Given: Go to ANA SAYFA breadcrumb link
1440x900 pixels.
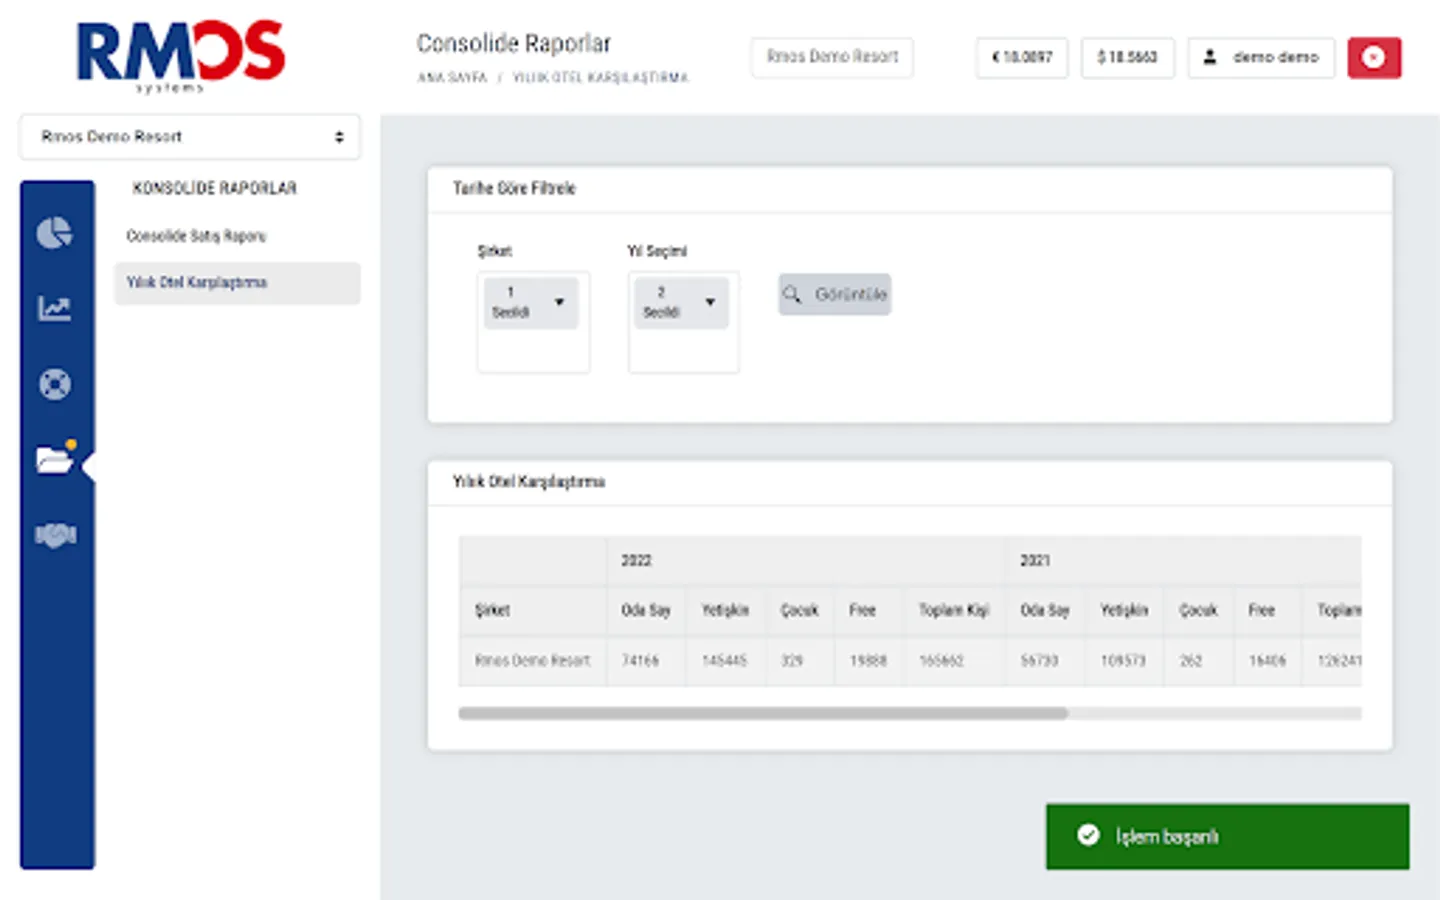Looking at the screenshot, I should click(452, 77).
